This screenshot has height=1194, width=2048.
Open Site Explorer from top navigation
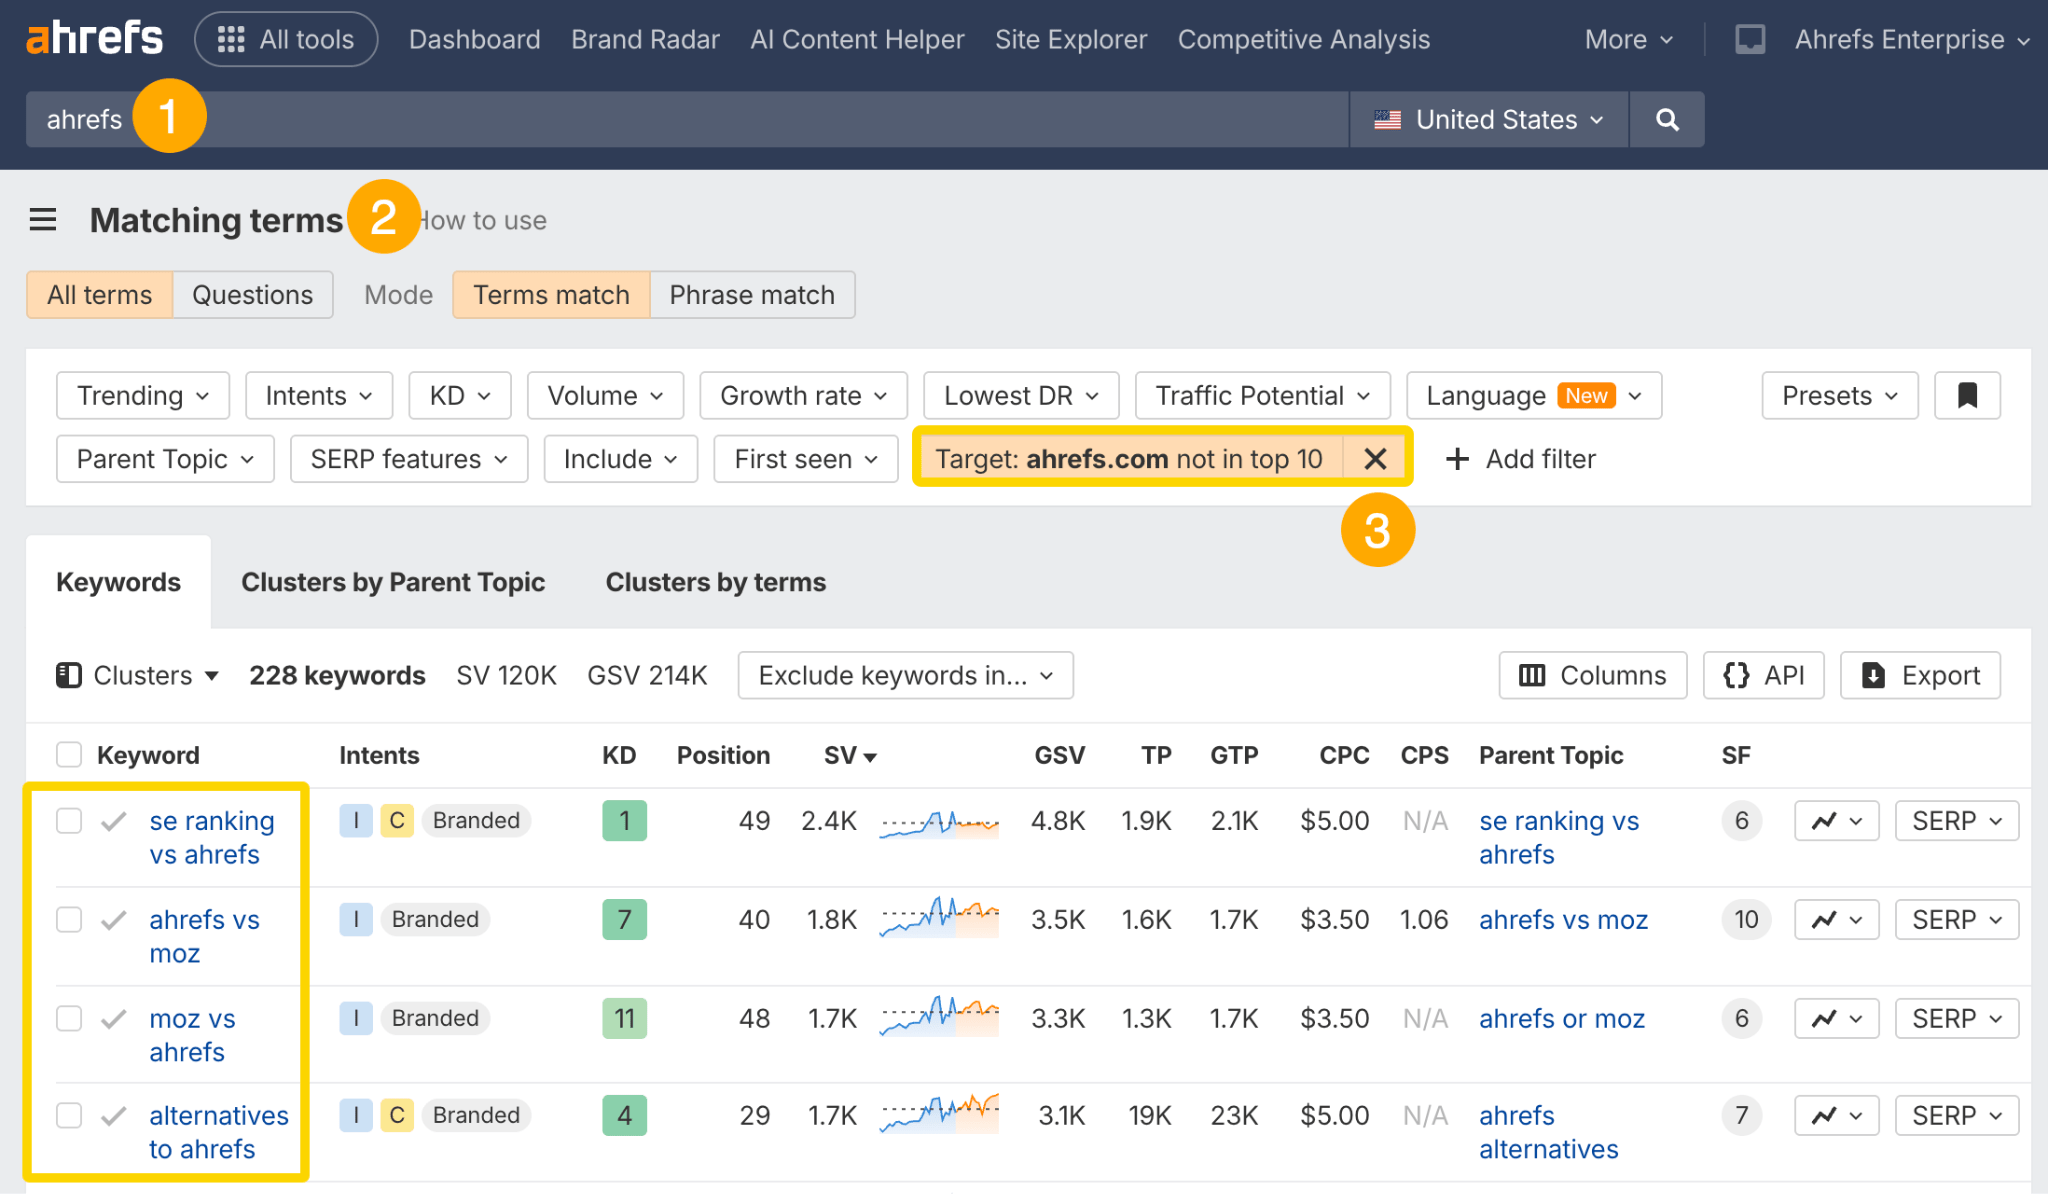1070,39
